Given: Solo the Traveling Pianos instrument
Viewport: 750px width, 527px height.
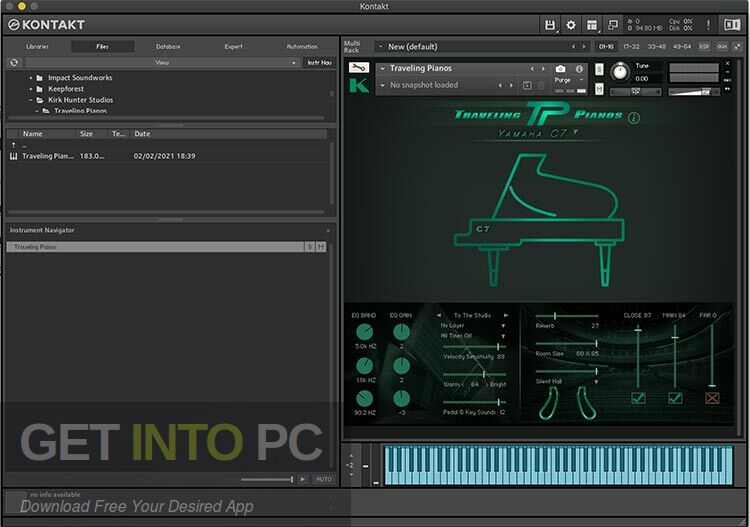Looking at the screenshot, I should coord(599,70).
